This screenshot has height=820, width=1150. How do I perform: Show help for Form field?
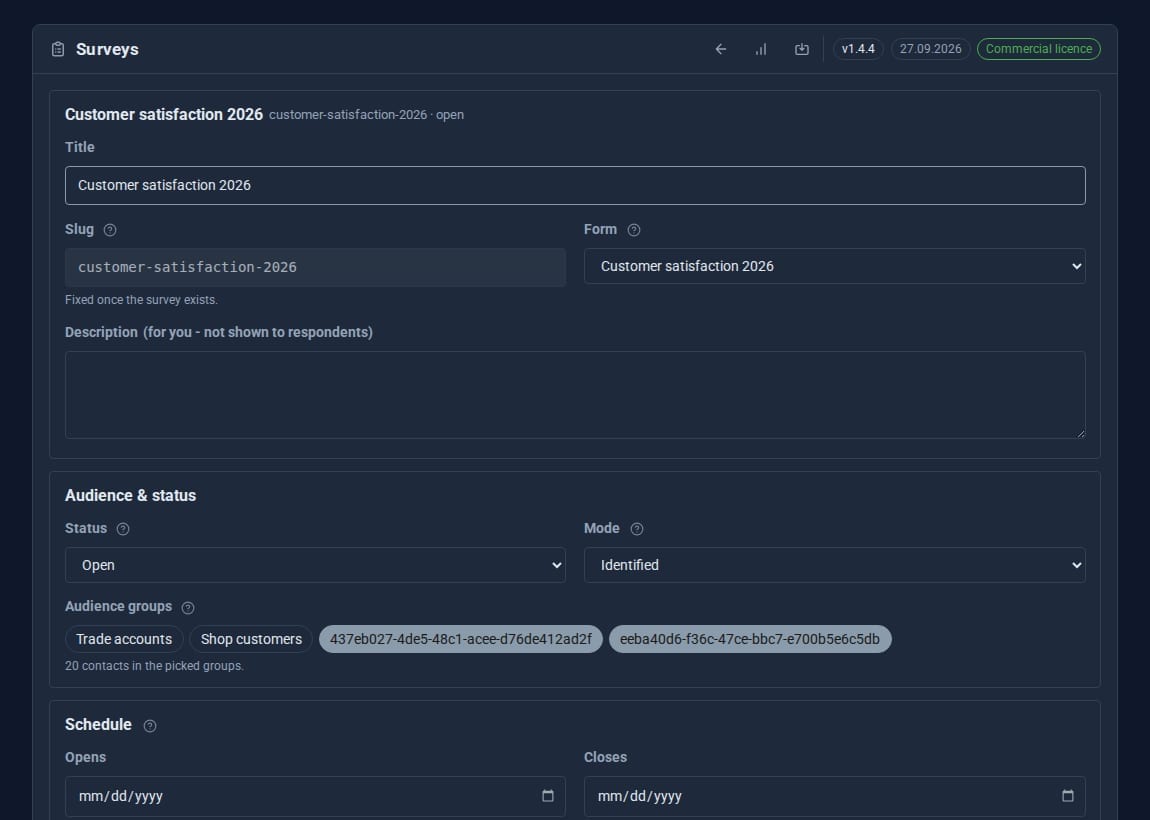coord(634,230)
